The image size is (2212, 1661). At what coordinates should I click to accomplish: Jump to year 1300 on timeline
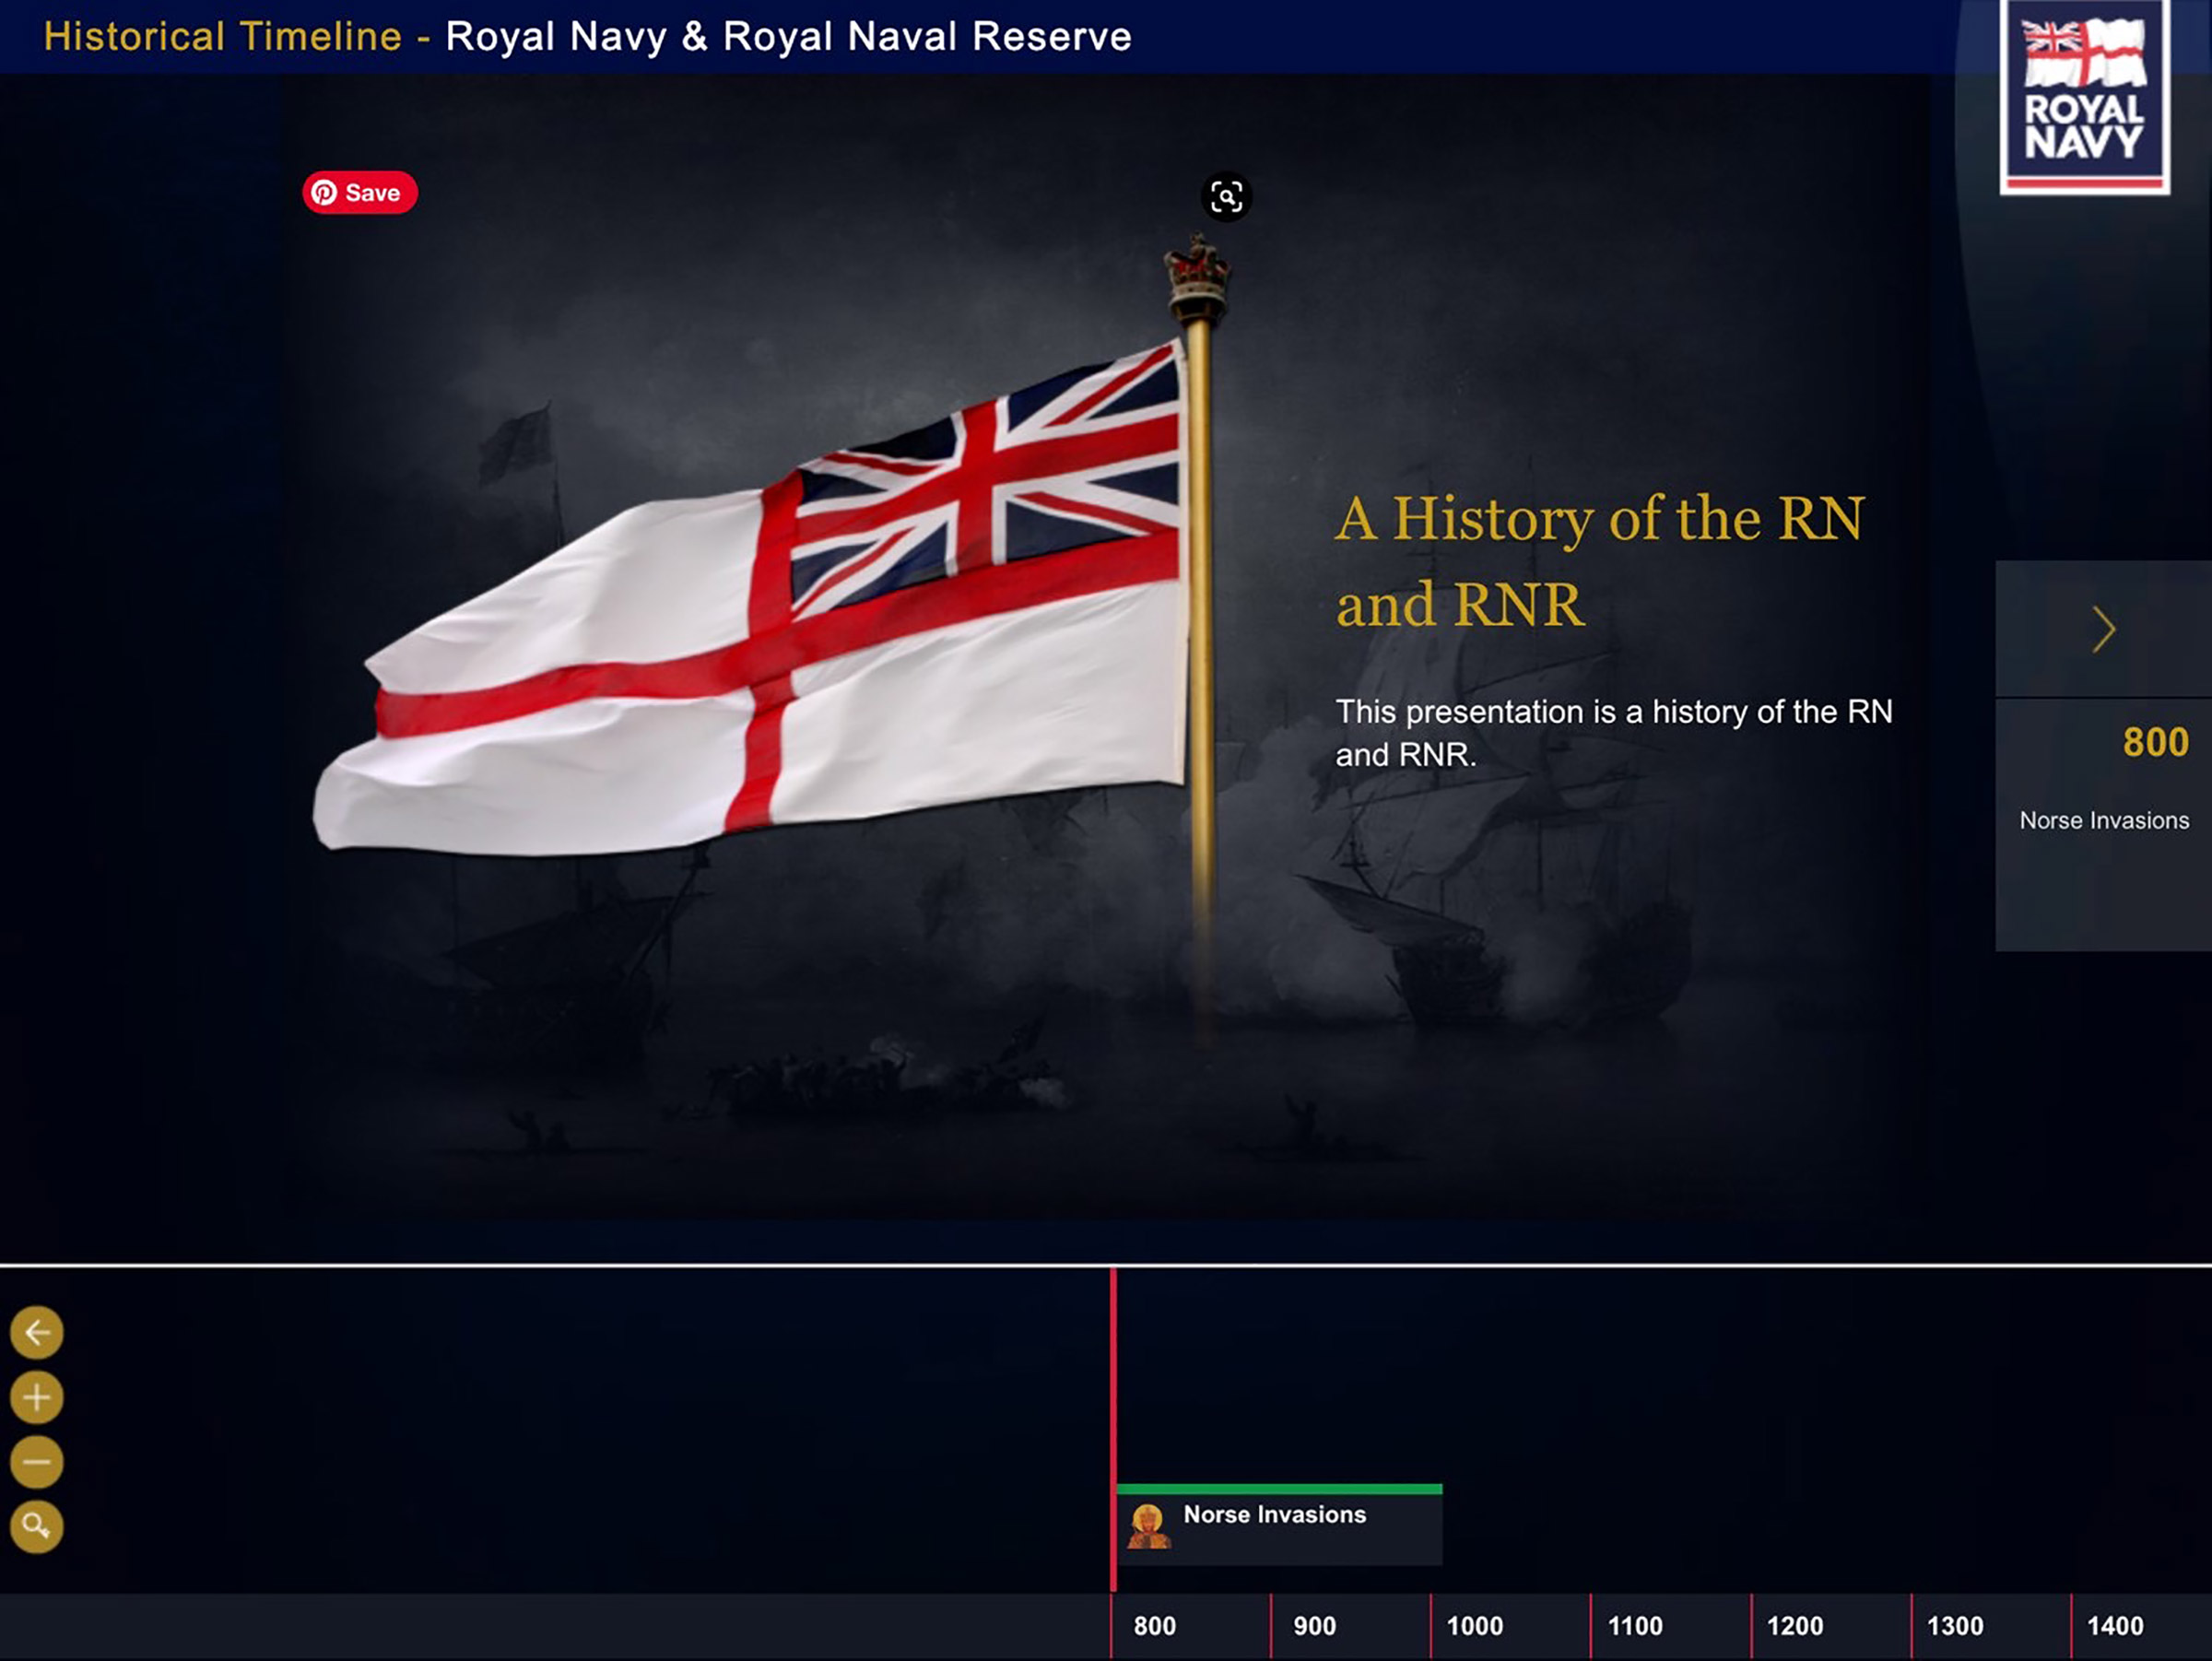click(x=1954, y=1626)
